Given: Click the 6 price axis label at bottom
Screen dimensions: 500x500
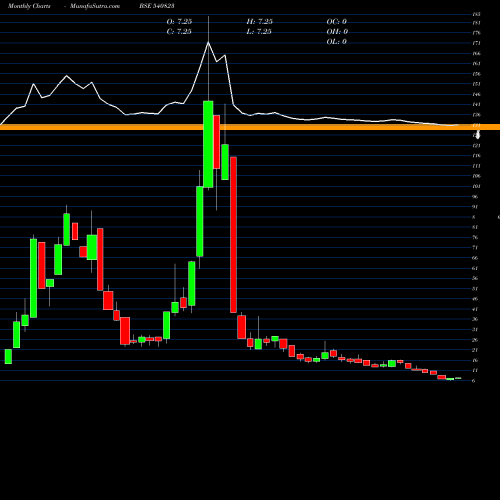Looking at the screenshot, I should (x=474, y=381).
